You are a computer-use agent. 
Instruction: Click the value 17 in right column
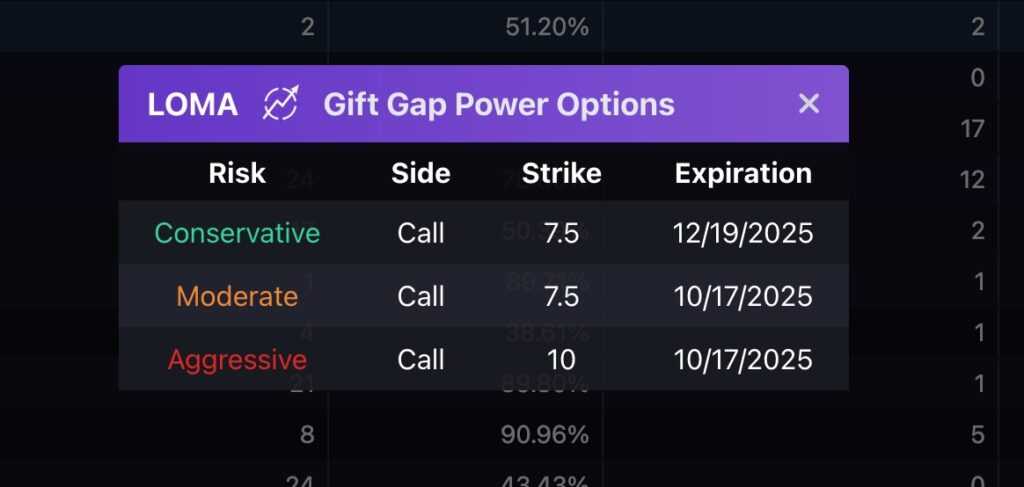pyautogui.click(x=972, y=129)
